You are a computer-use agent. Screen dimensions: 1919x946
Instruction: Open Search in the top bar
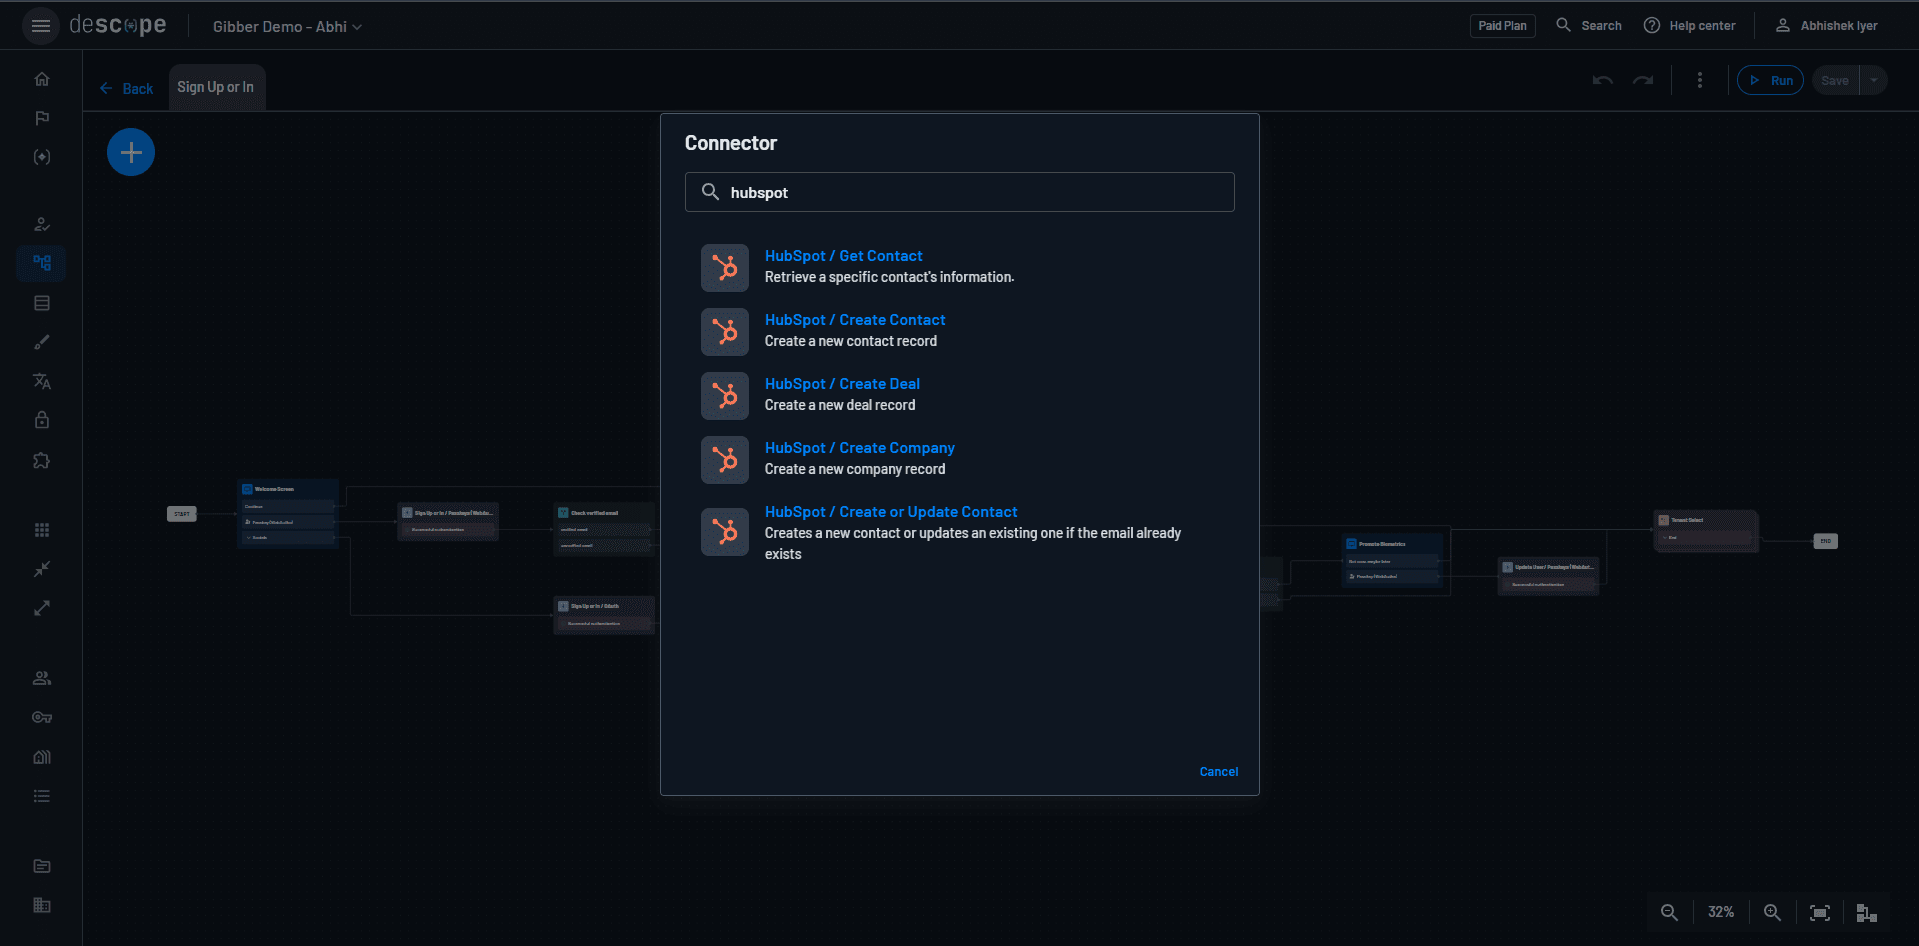point(1589,26)
